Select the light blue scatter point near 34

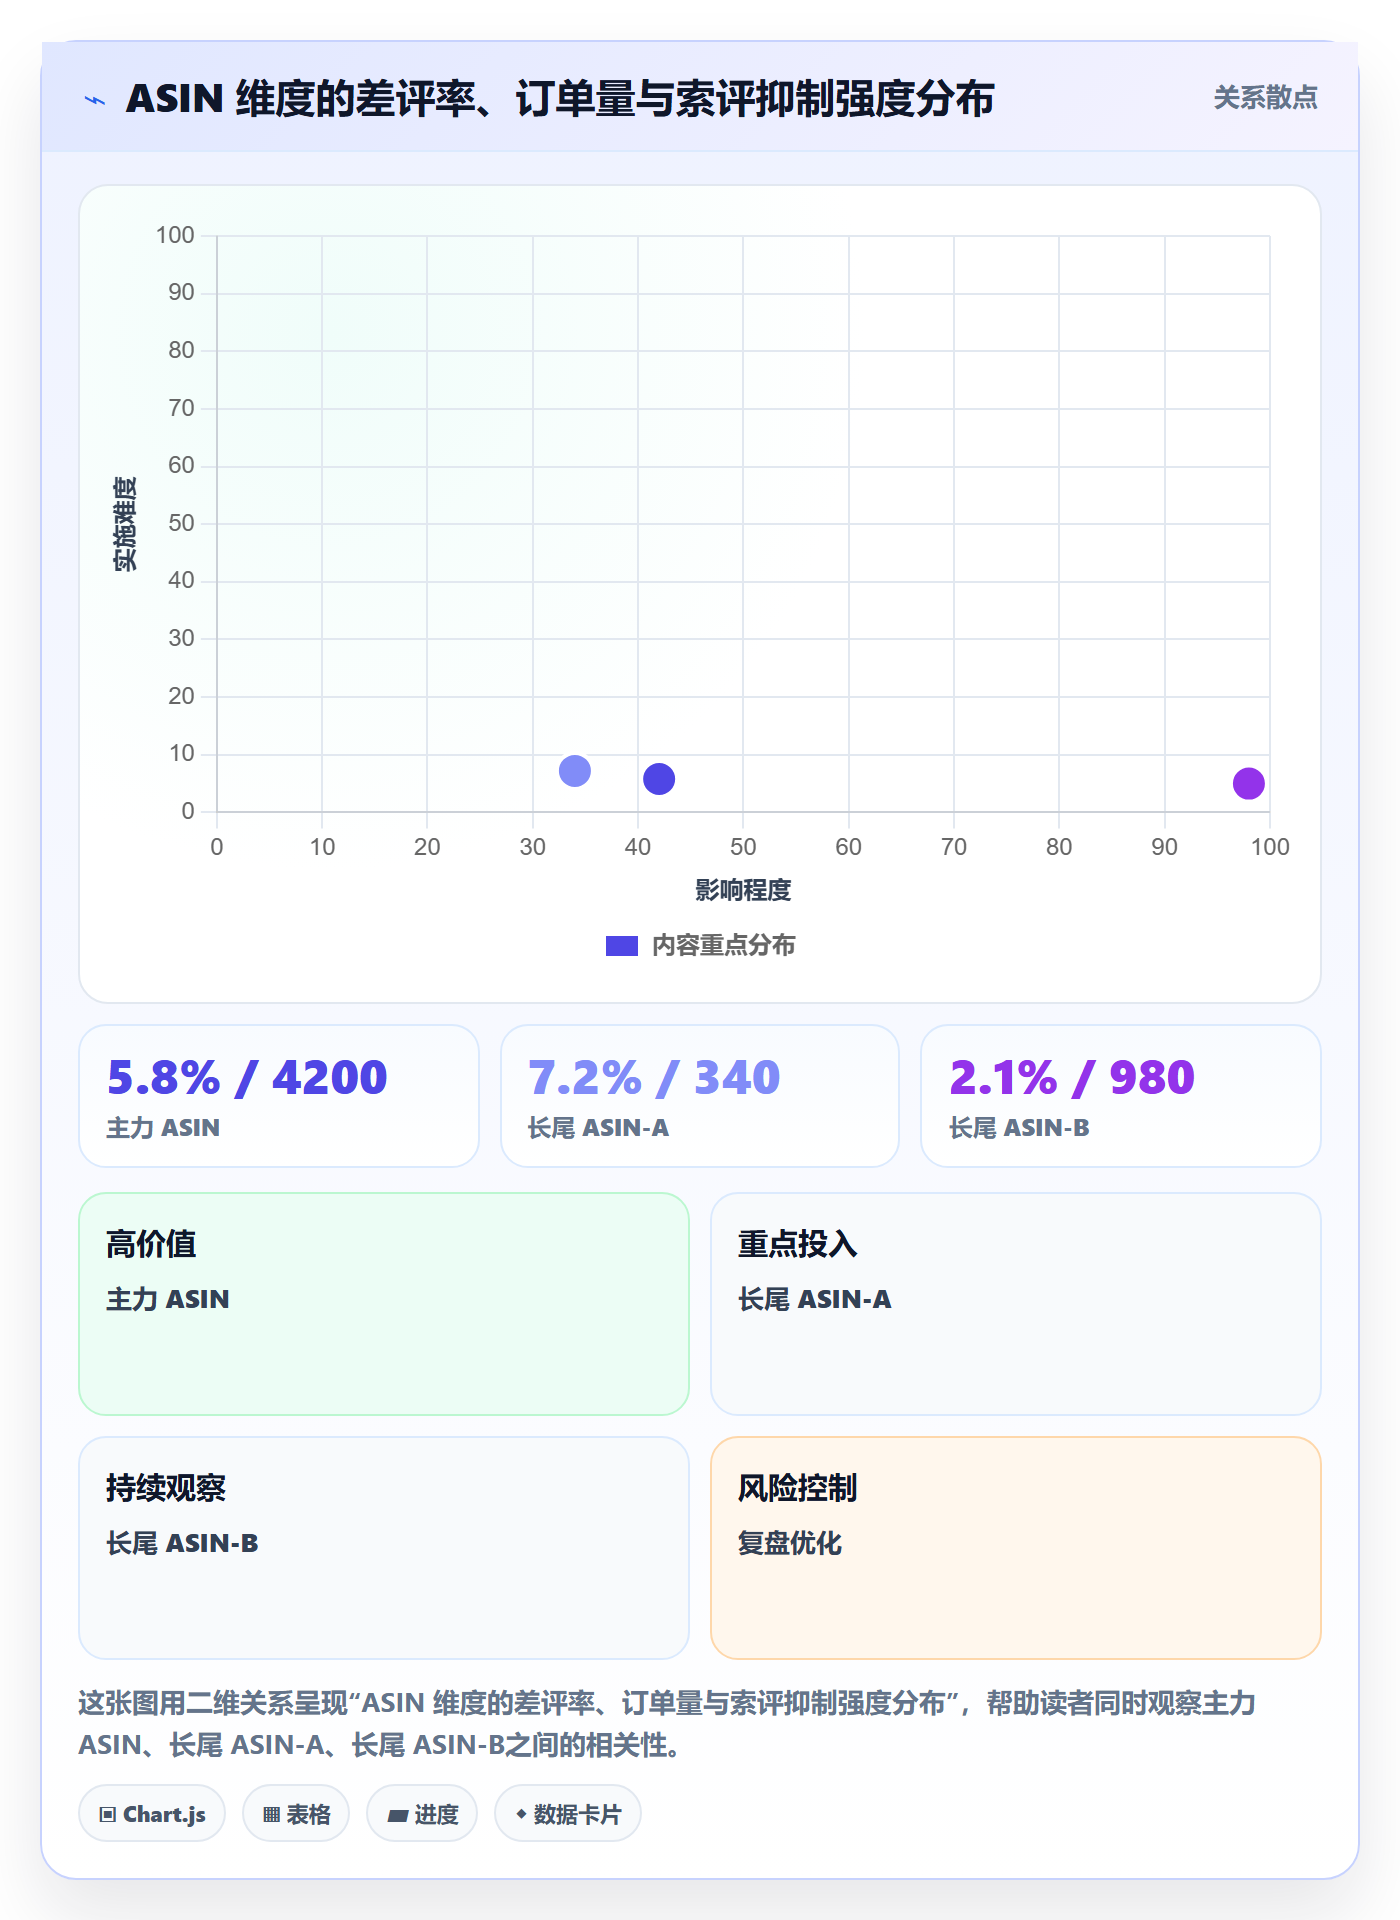click(575, 771)
